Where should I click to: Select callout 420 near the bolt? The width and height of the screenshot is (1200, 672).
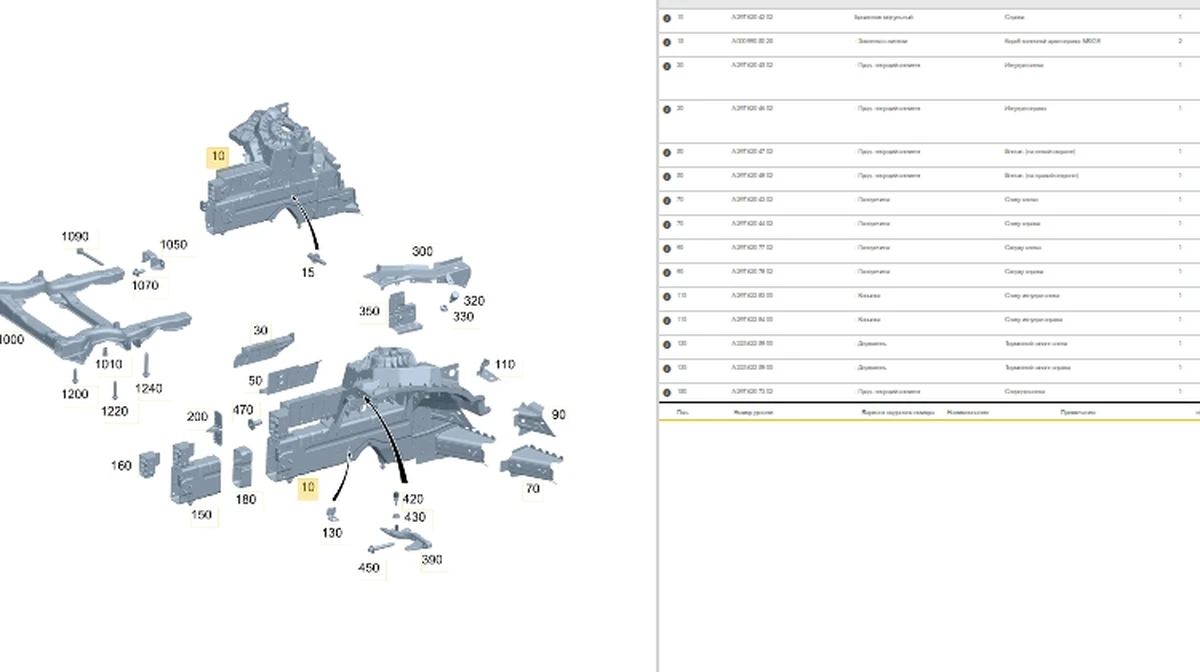click(412, 499)
